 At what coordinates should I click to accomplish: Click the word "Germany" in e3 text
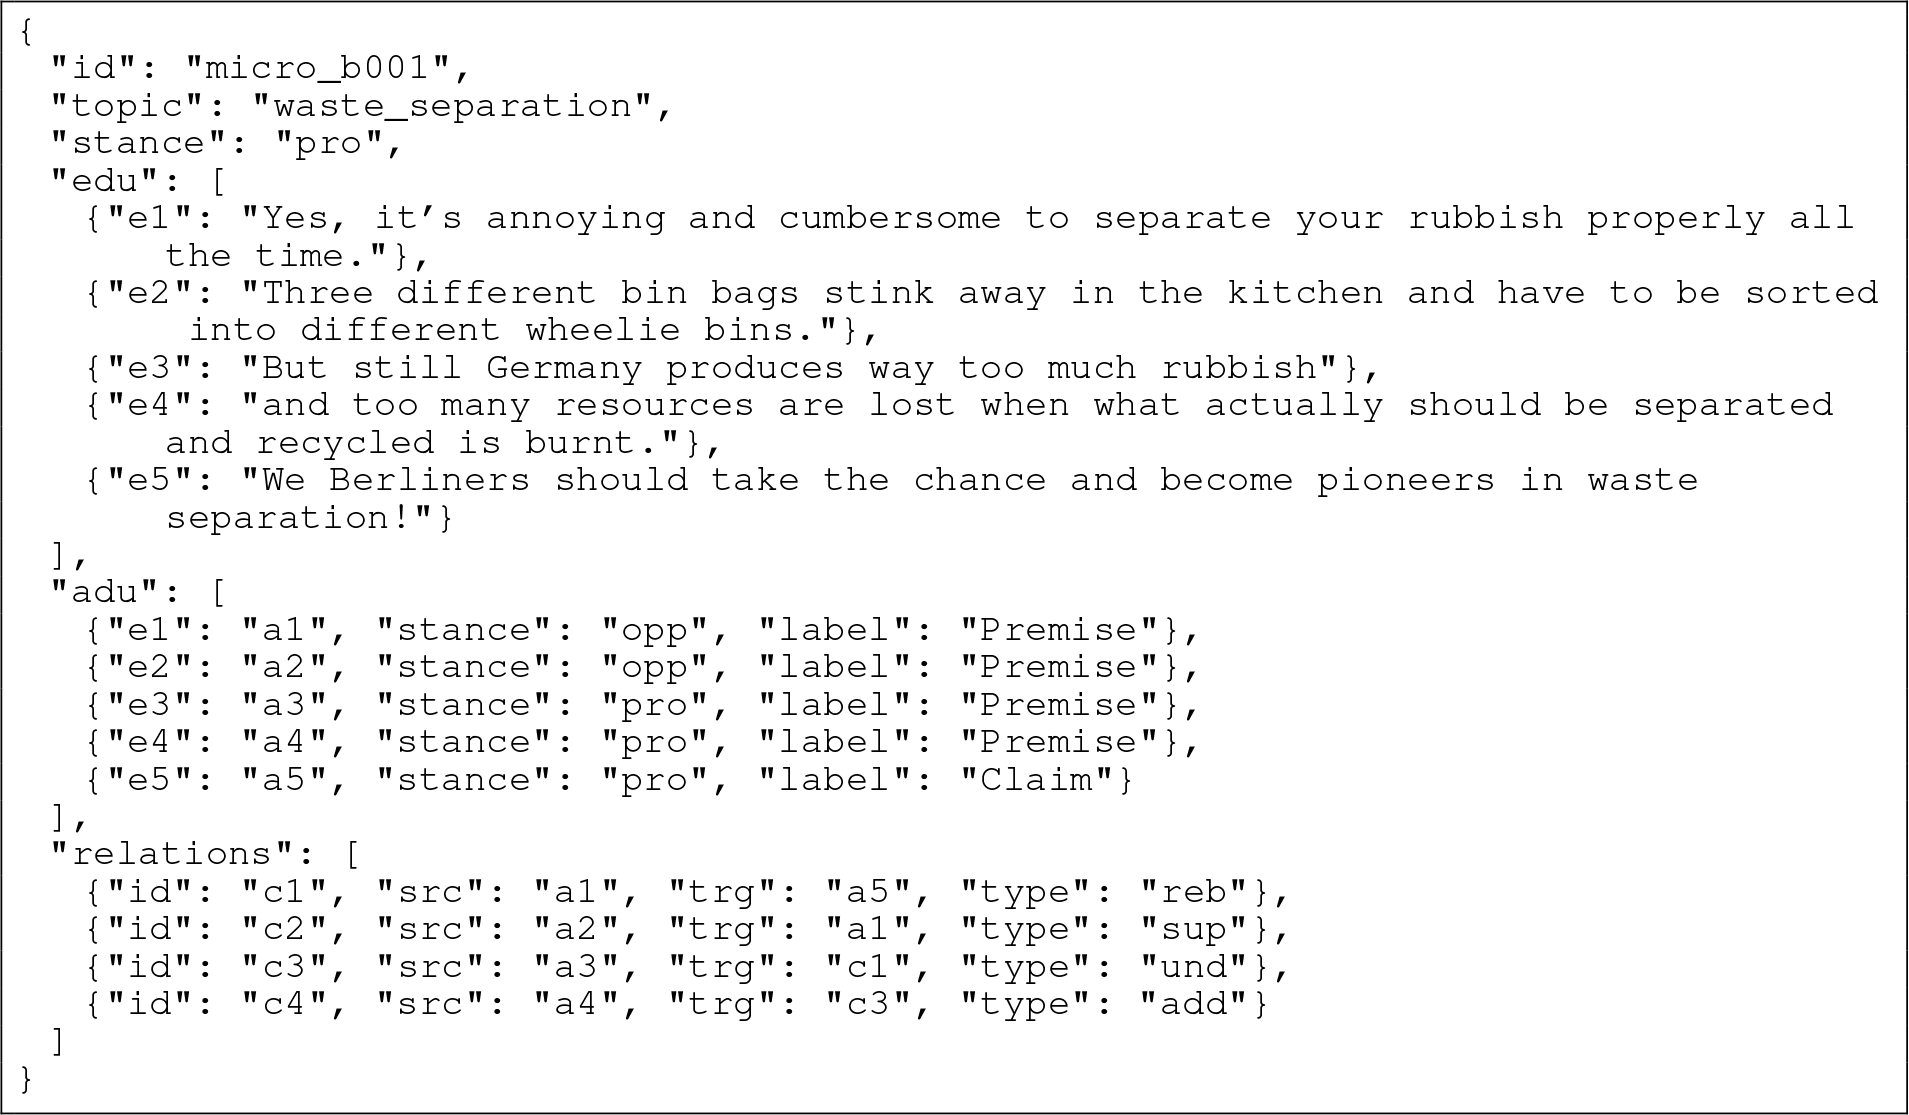pos(564,368)
